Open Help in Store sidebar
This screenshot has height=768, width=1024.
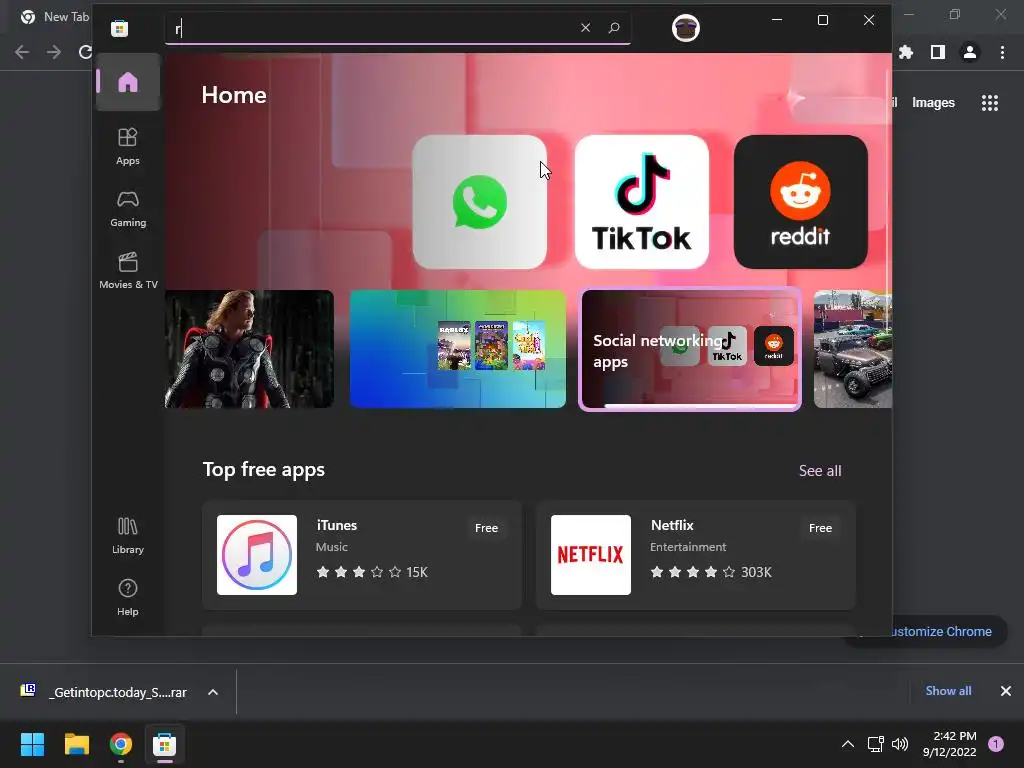[x=128, y=598]
